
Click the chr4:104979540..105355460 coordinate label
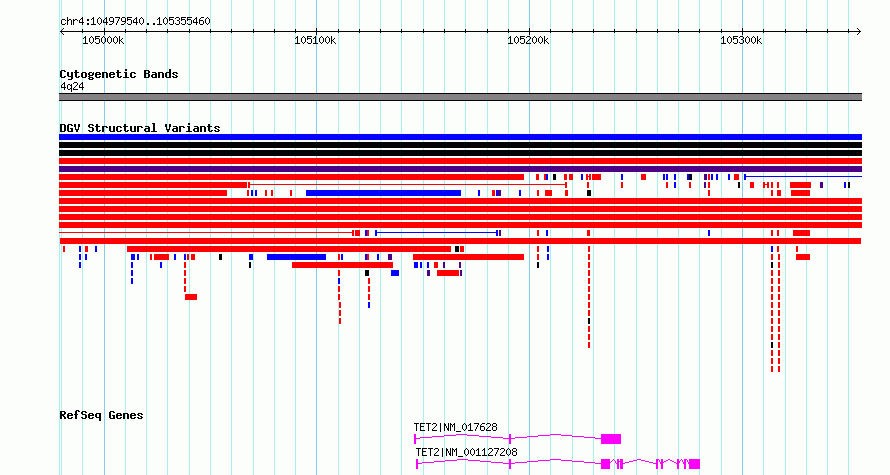(135, 22)
